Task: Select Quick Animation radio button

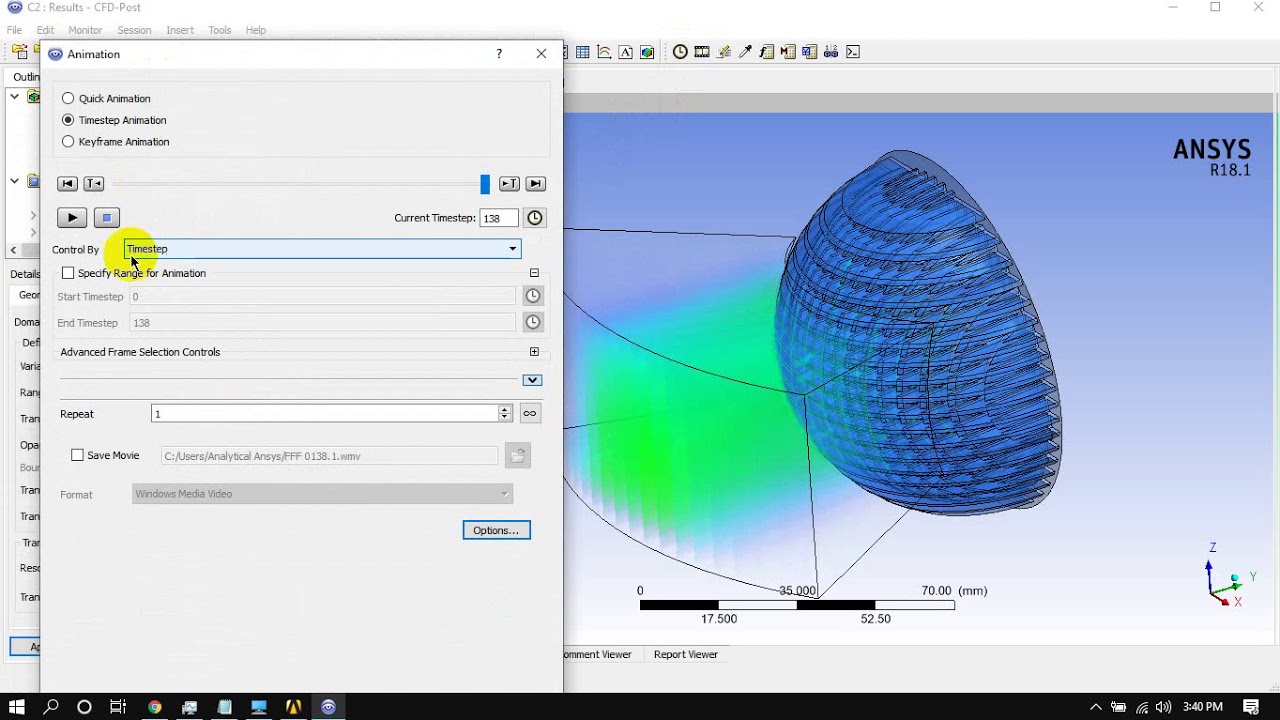Action: pyautogui.click(x=68, y=98)
